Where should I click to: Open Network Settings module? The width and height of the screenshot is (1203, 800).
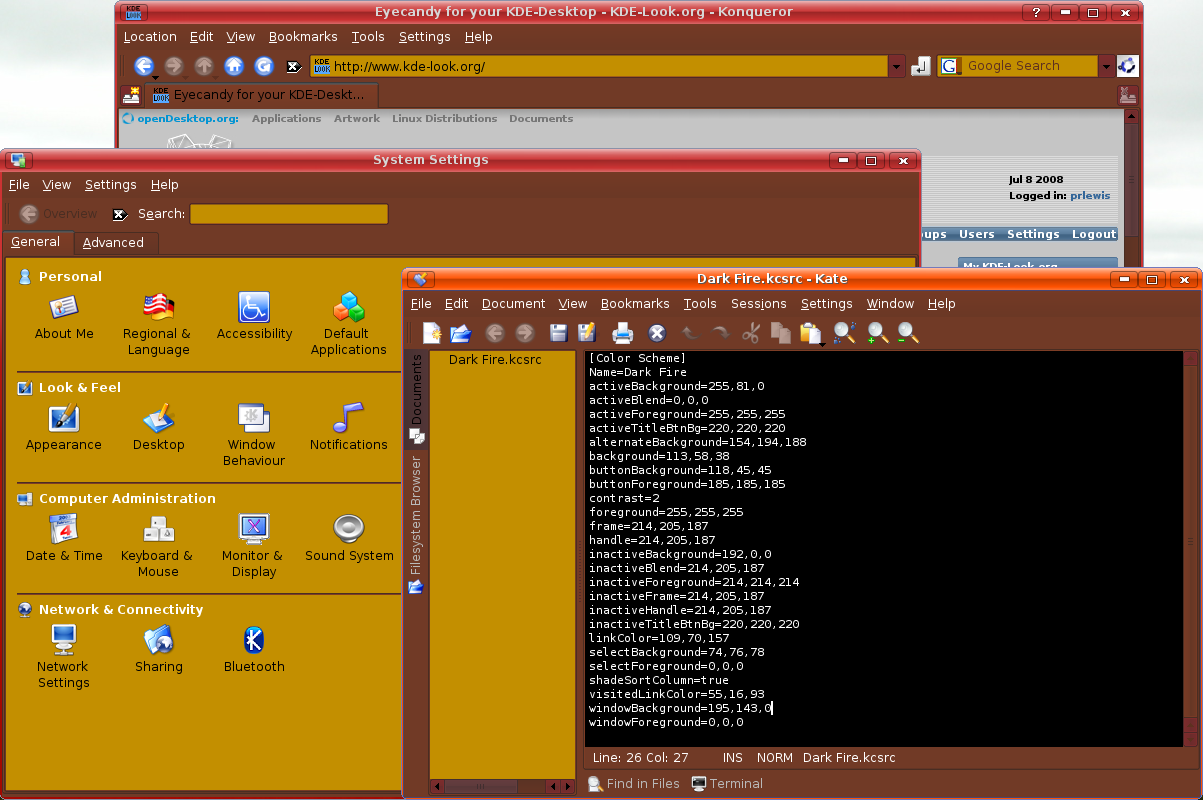coord(64,658)
